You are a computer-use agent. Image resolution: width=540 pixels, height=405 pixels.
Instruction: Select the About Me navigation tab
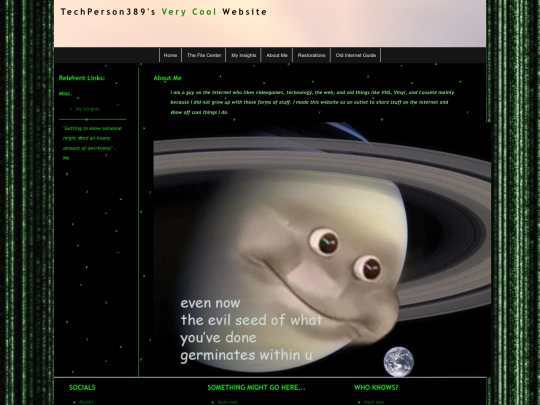277,55
